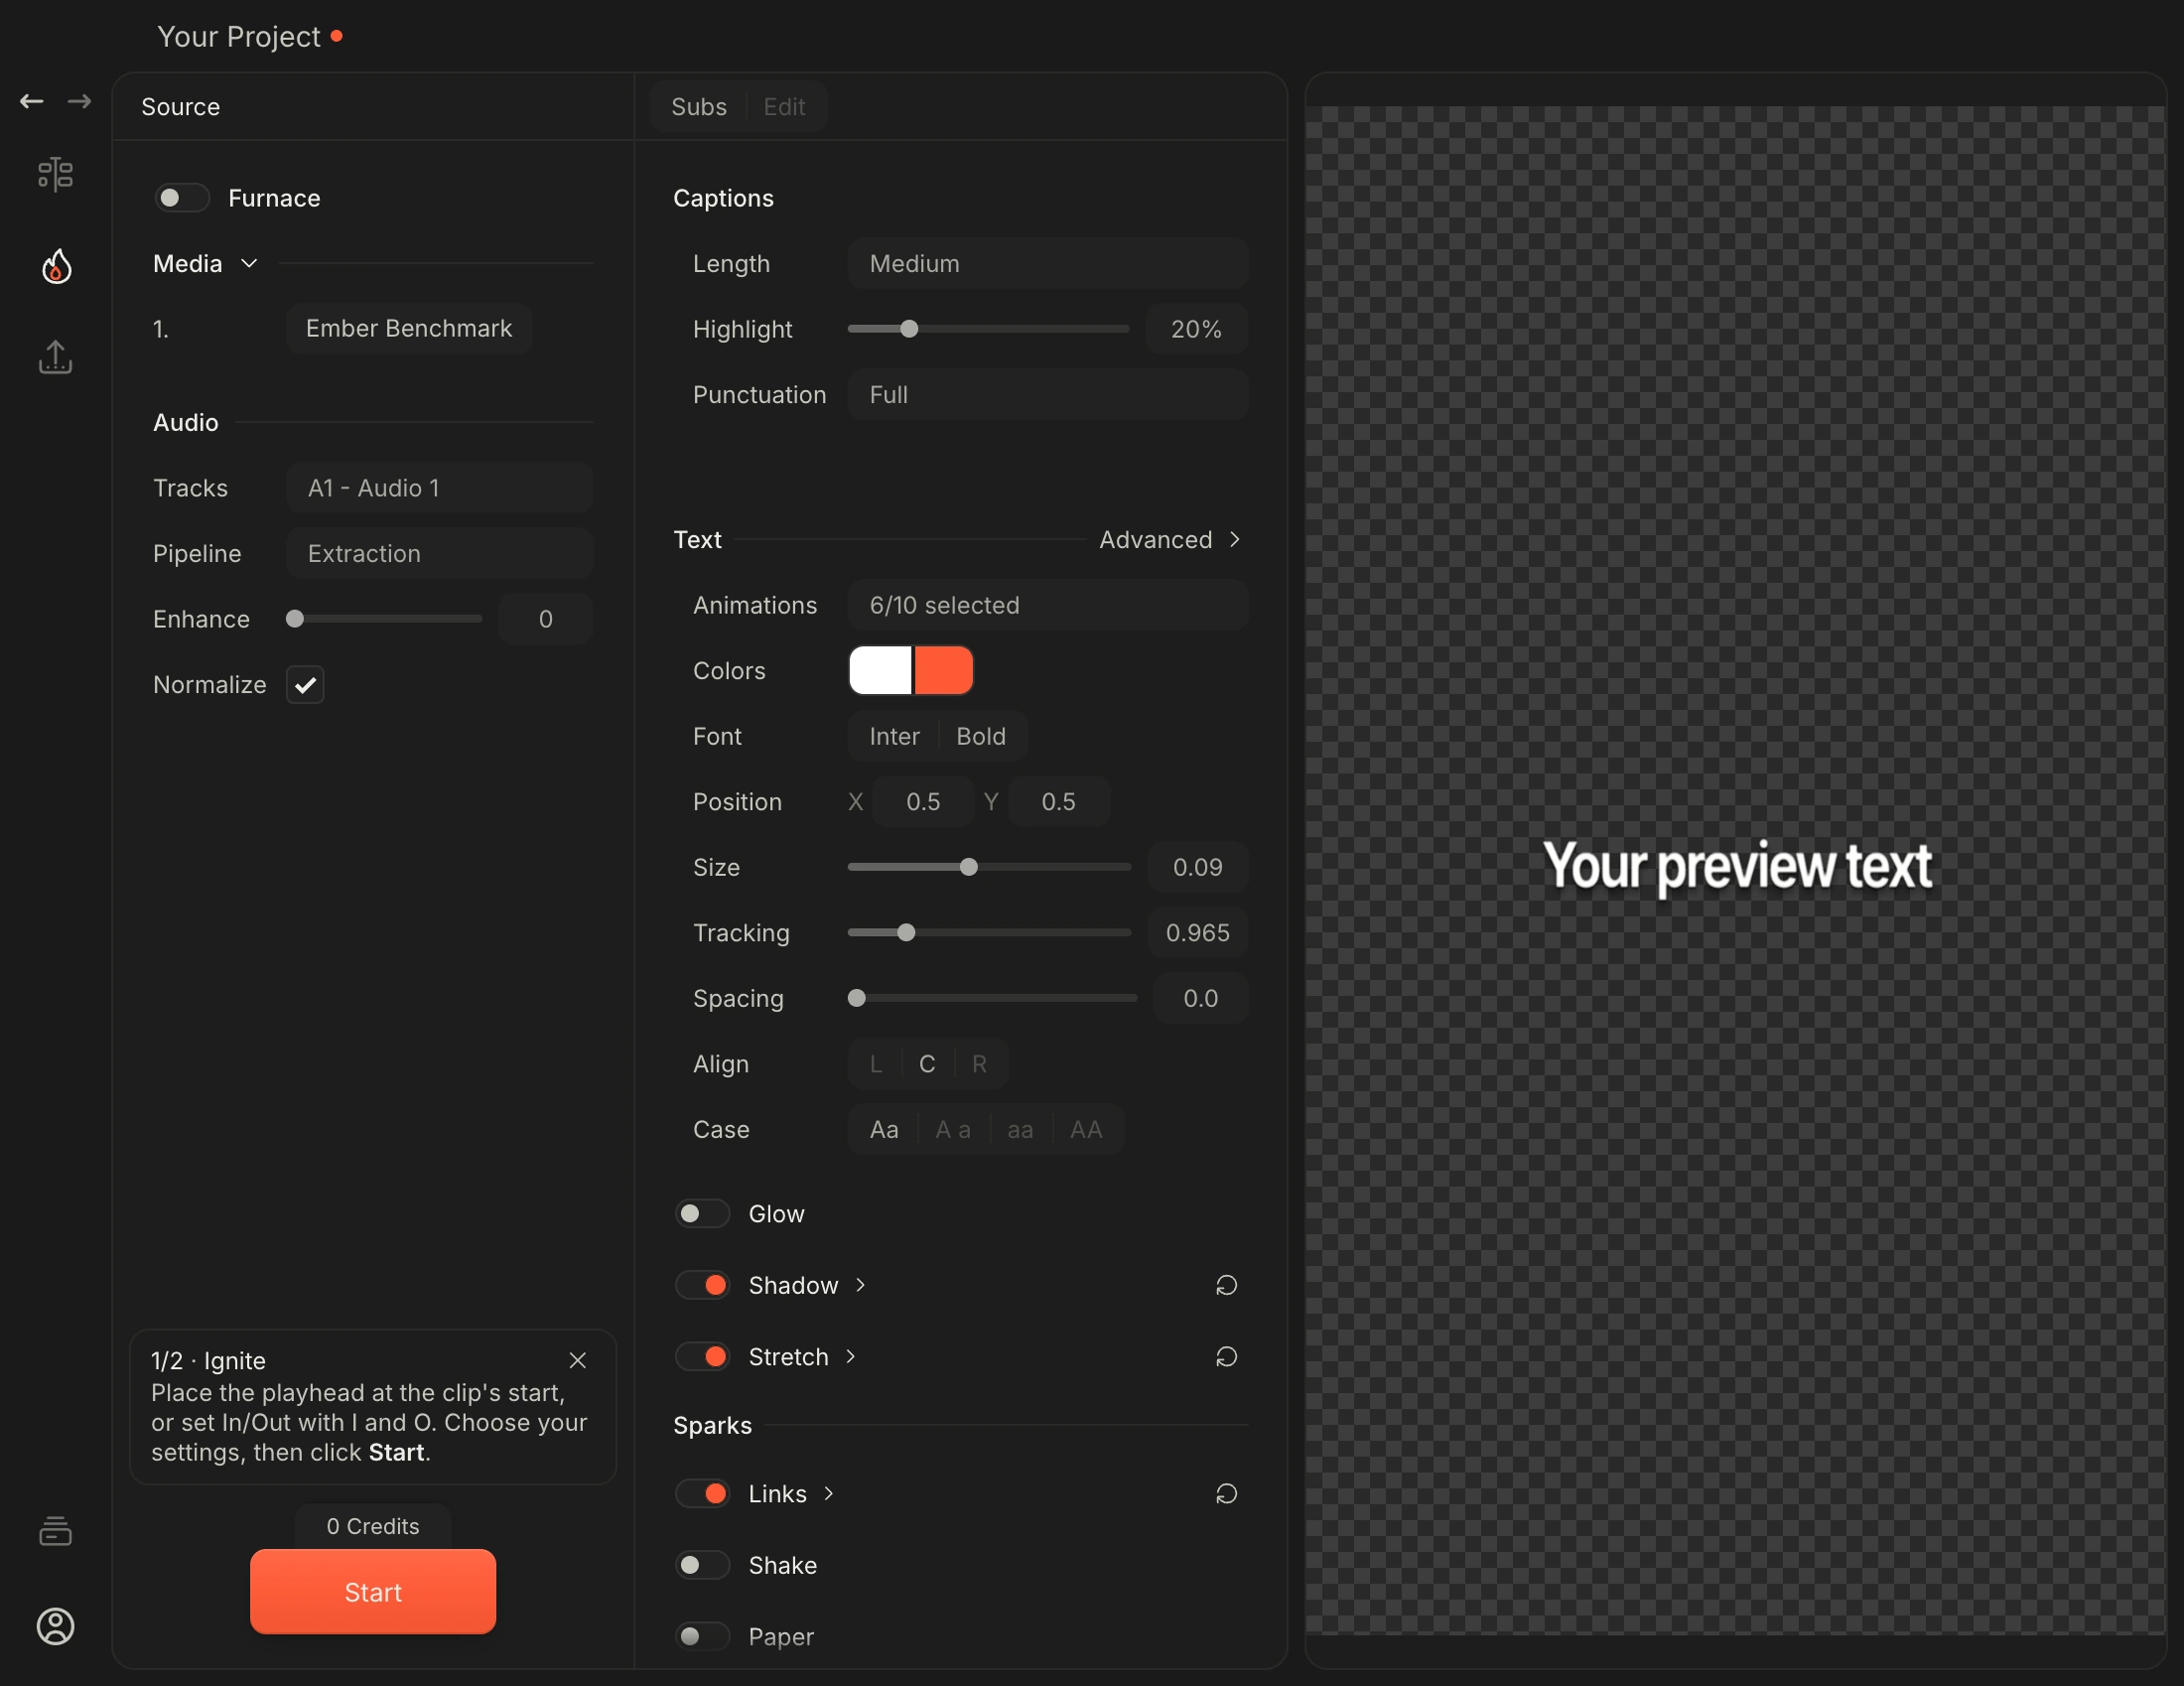Screen dimensions: 2184x1686
Task: Toggle the Furnace switch
Action: (x=182, y=198)
